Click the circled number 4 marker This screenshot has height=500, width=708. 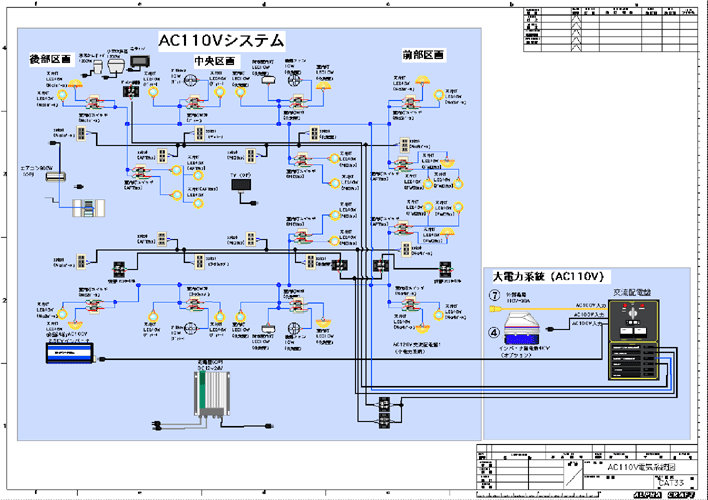[x=494, y=333]
